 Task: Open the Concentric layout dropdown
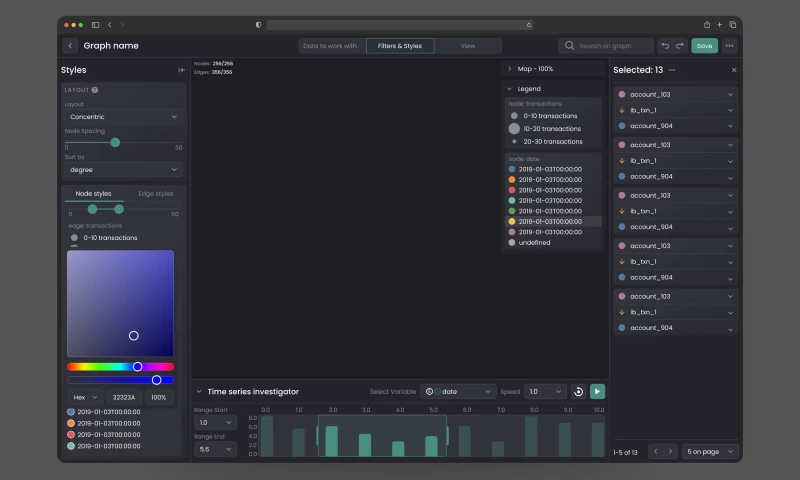pos(123,117)
